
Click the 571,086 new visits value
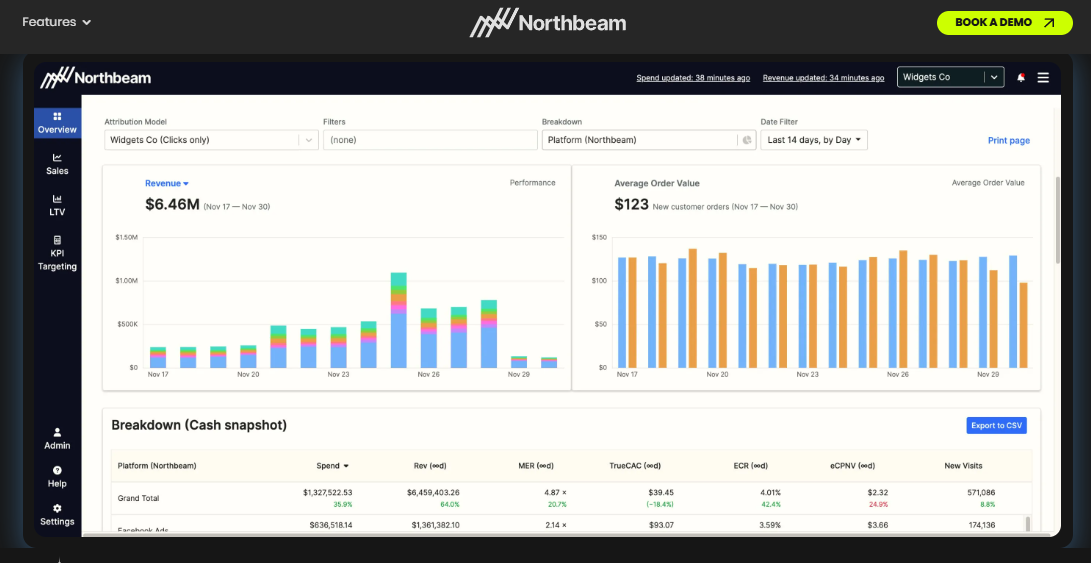[x=981, y=493]
